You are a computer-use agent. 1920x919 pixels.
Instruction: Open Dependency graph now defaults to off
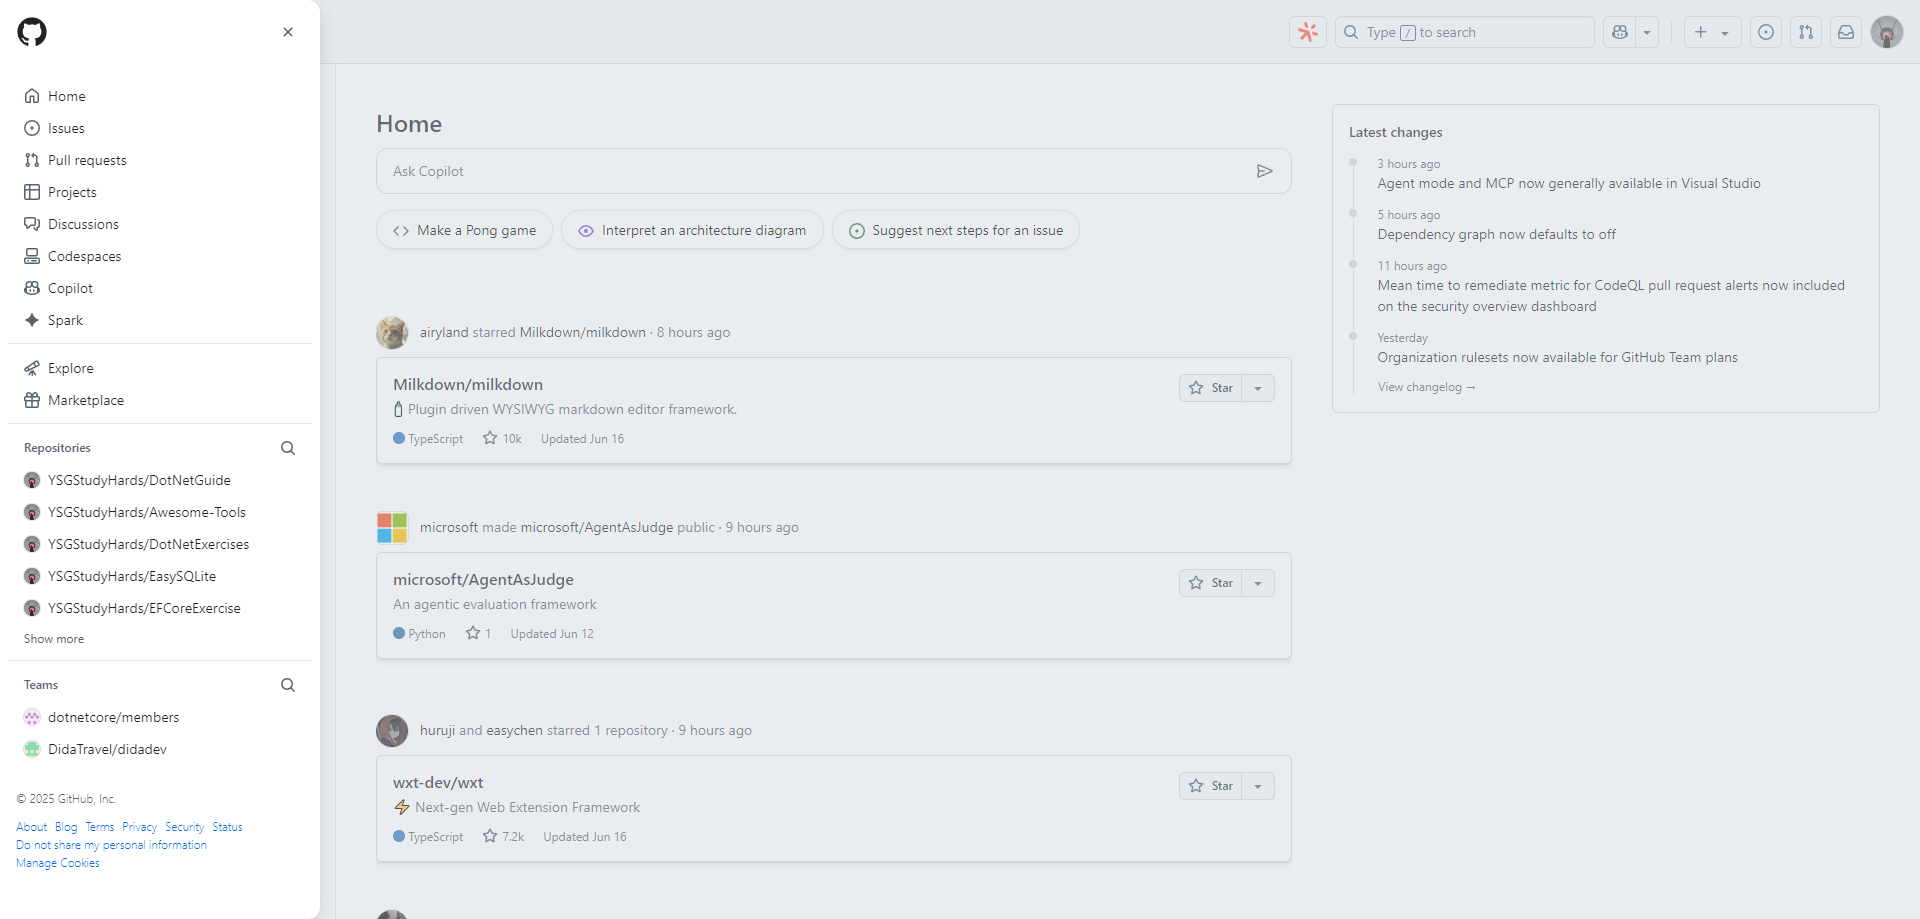click(x=1496, y=234)
